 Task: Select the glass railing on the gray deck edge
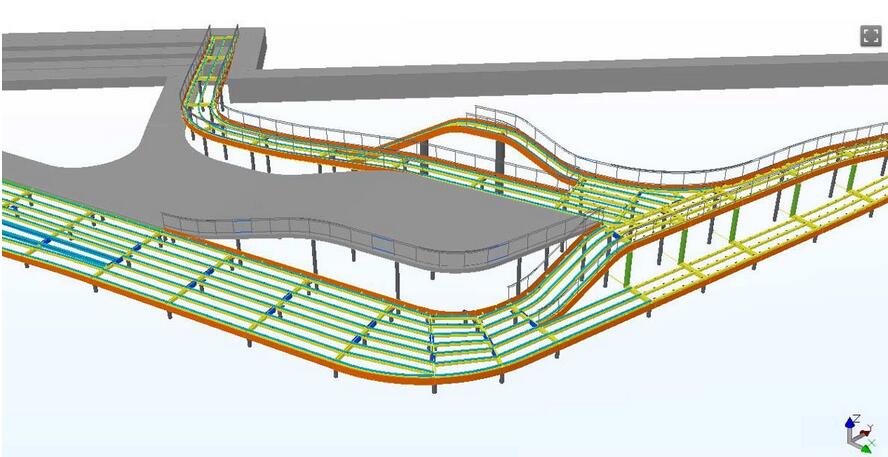300,234
